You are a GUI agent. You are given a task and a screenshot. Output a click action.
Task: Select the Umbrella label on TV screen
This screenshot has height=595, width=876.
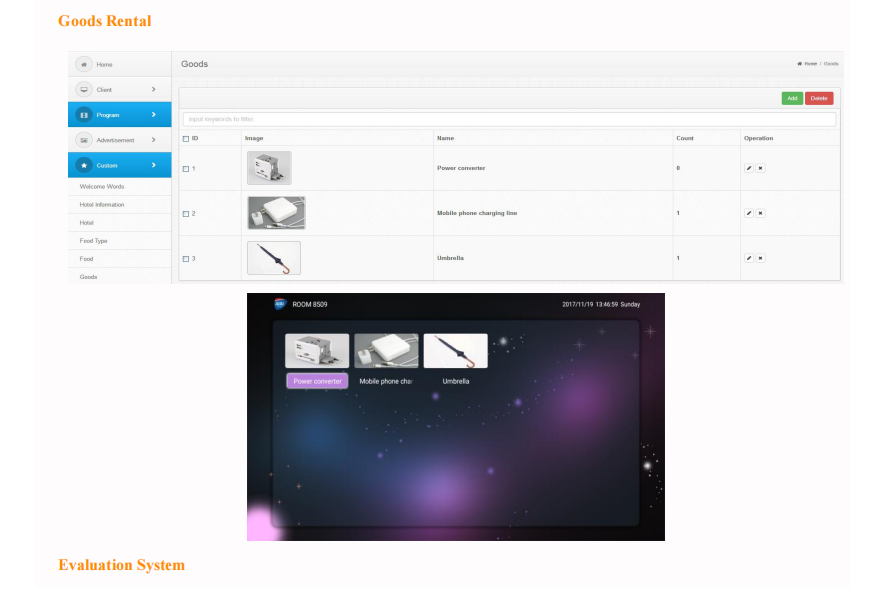pos(456,381)
